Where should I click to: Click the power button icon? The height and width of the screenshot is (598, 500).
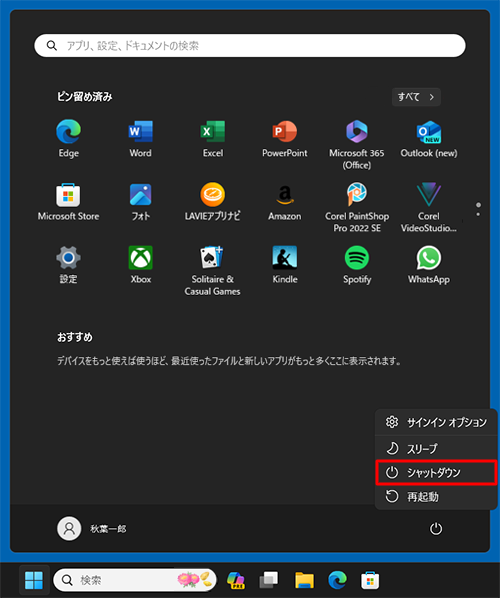point(436,529)
